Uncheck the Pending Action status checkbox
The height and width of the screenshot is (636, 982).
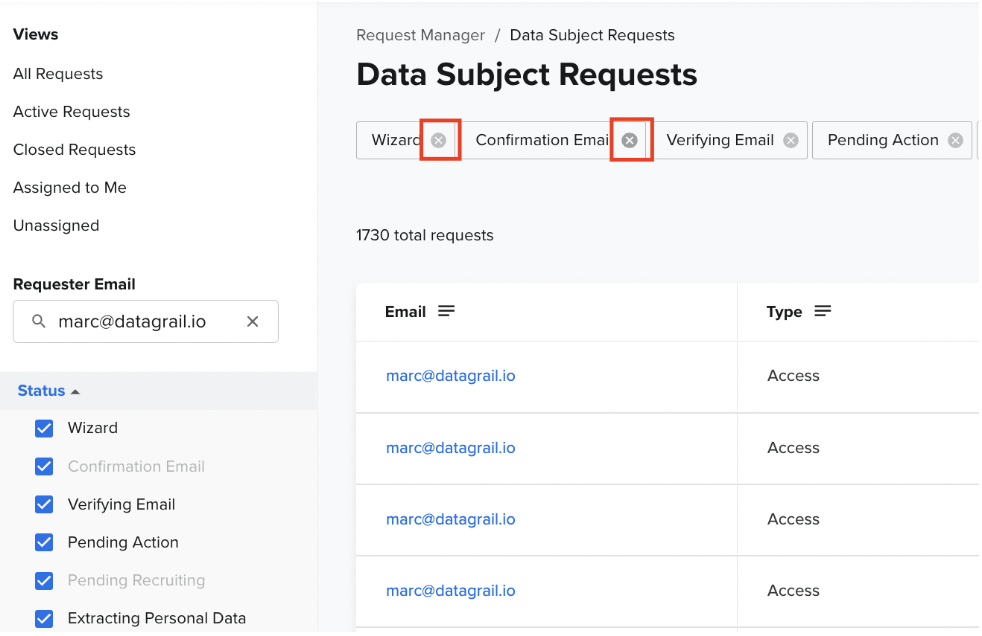tap(44, 543)
